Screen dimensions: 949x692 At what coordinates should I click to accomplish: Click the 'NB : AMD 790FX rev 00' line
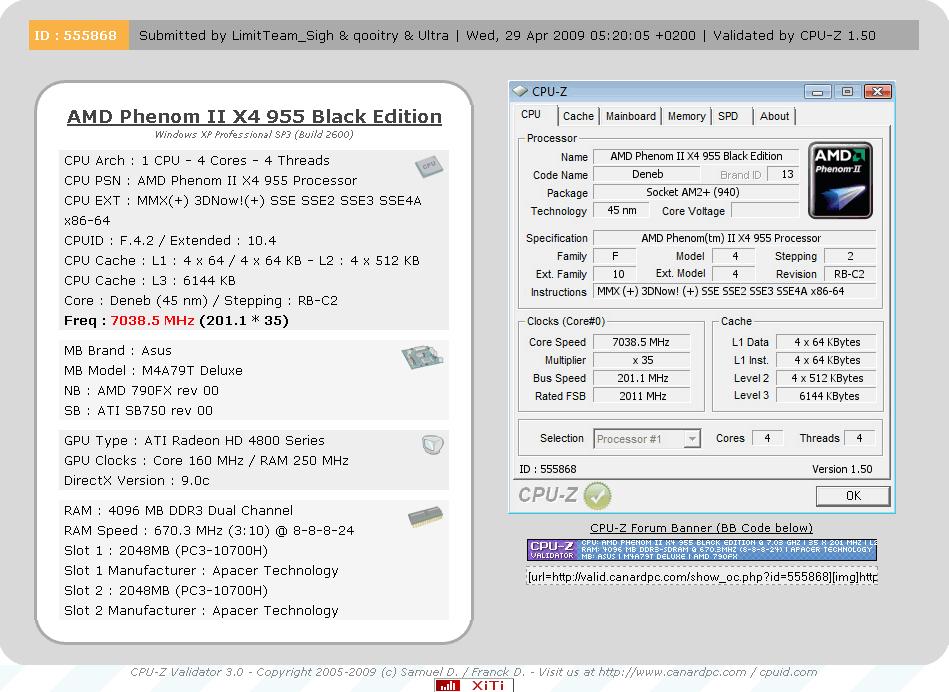coord(141,390)
